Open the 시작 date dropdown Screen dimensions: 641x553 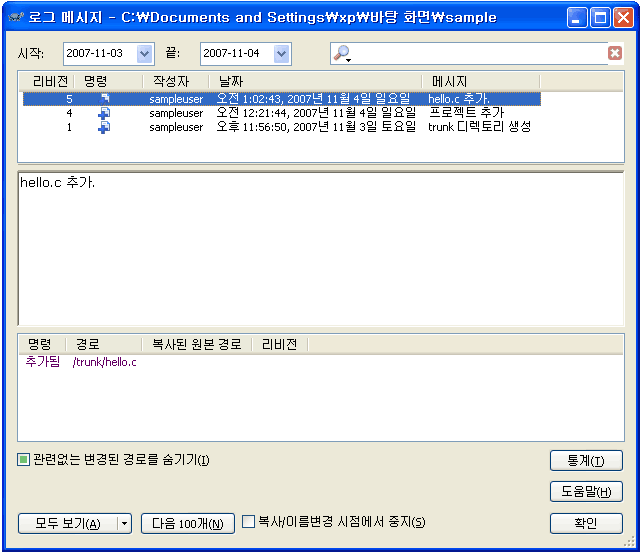[x=144, y=53]
